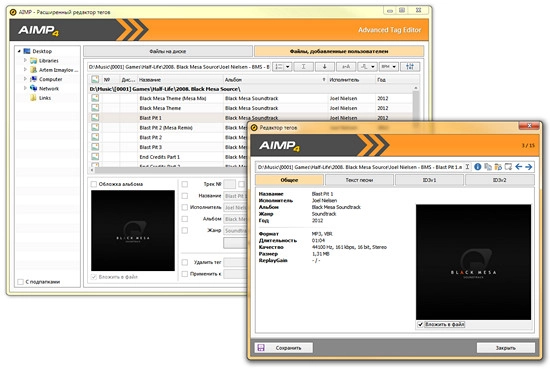Viewport: 550px width, 369px height.
Task: Open the waveform button dropdown arrow
Action: 373,66
